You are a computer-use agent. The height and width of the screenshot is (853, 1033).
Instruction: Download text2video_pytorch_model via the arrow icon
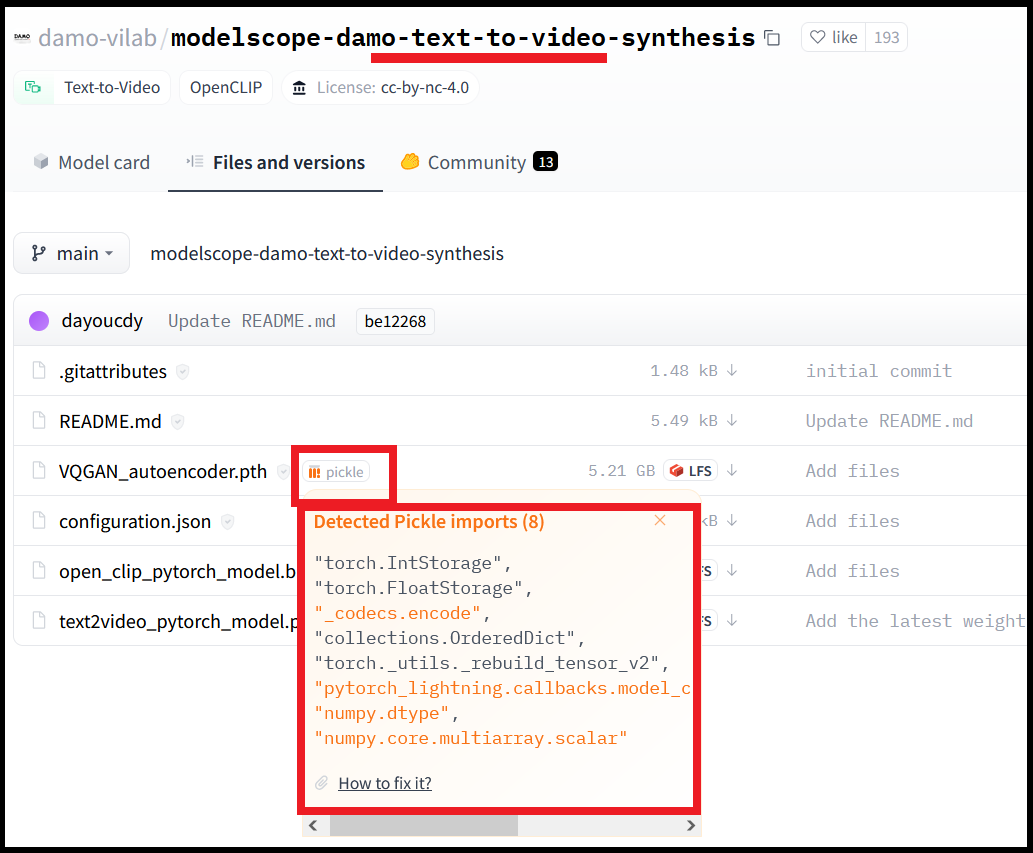click(x=732, y=620)
